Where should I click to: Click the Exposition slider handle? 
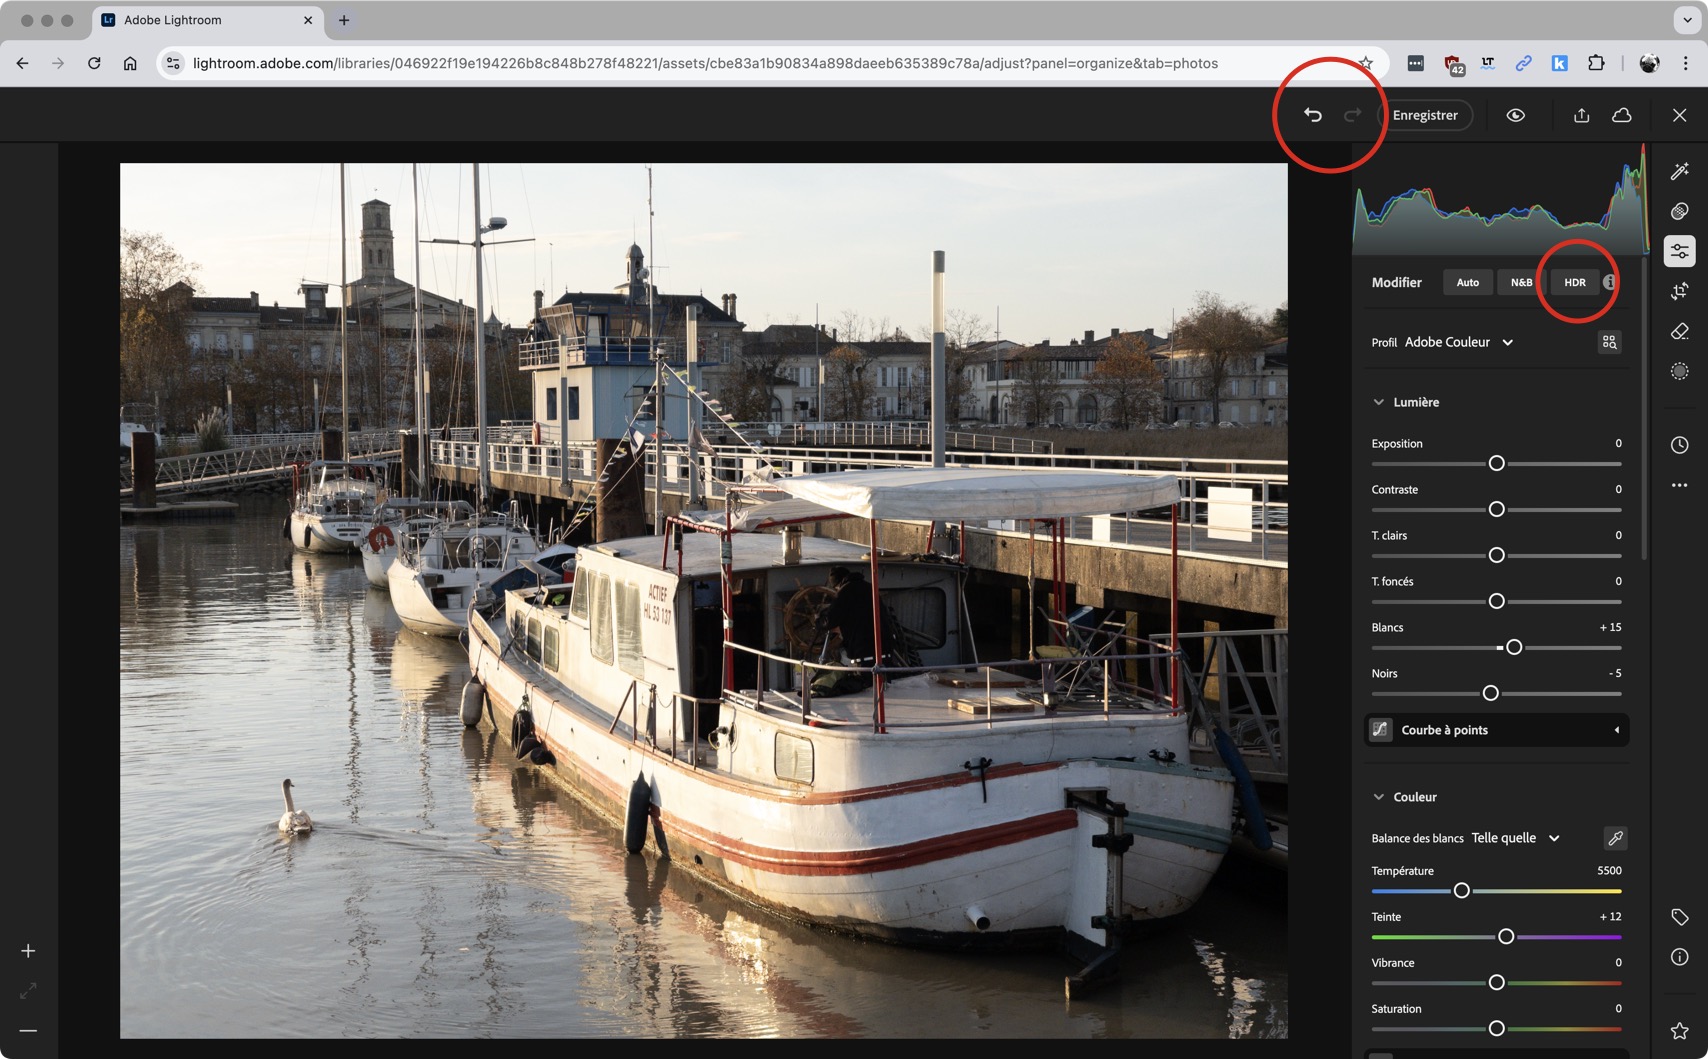pos(1496,463)
